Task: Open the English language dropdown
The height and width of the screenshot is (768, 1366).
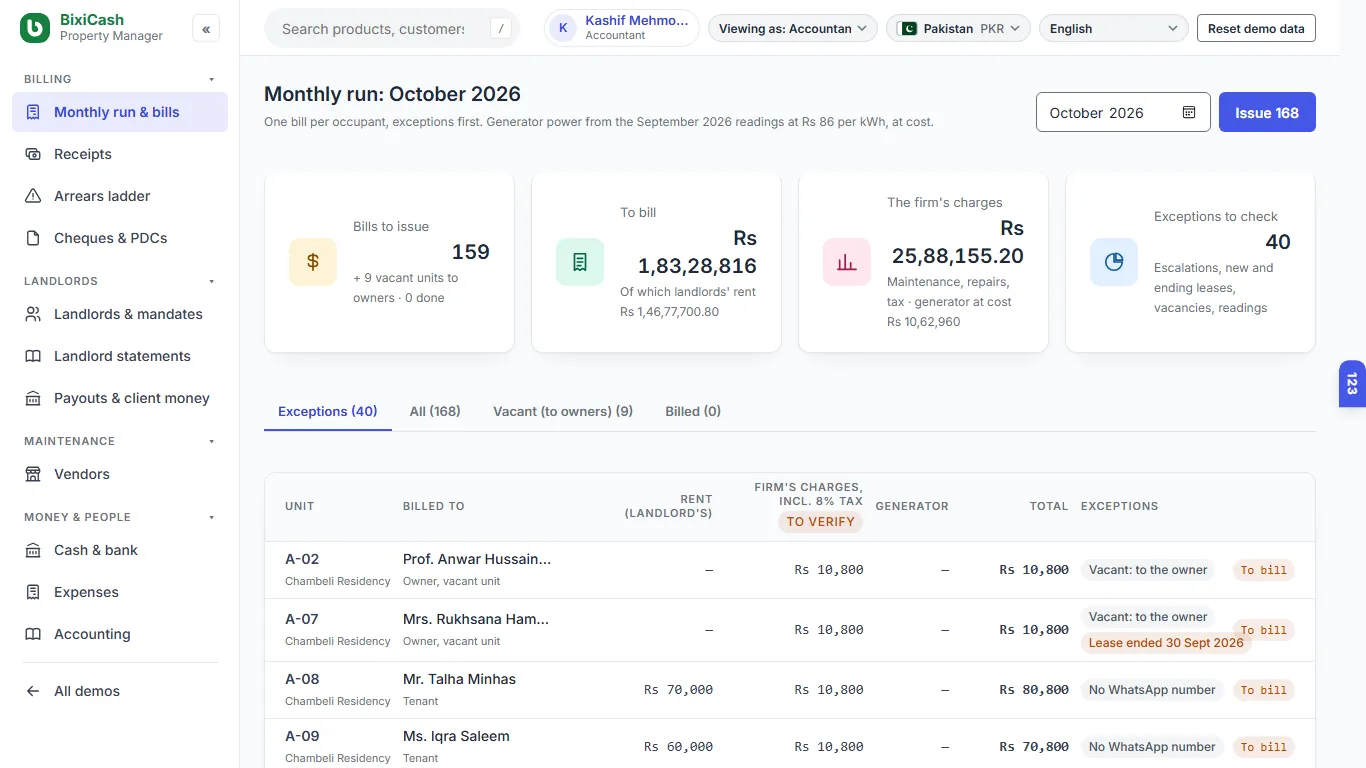Action: pyautogui.click(x=1114, y=29)
